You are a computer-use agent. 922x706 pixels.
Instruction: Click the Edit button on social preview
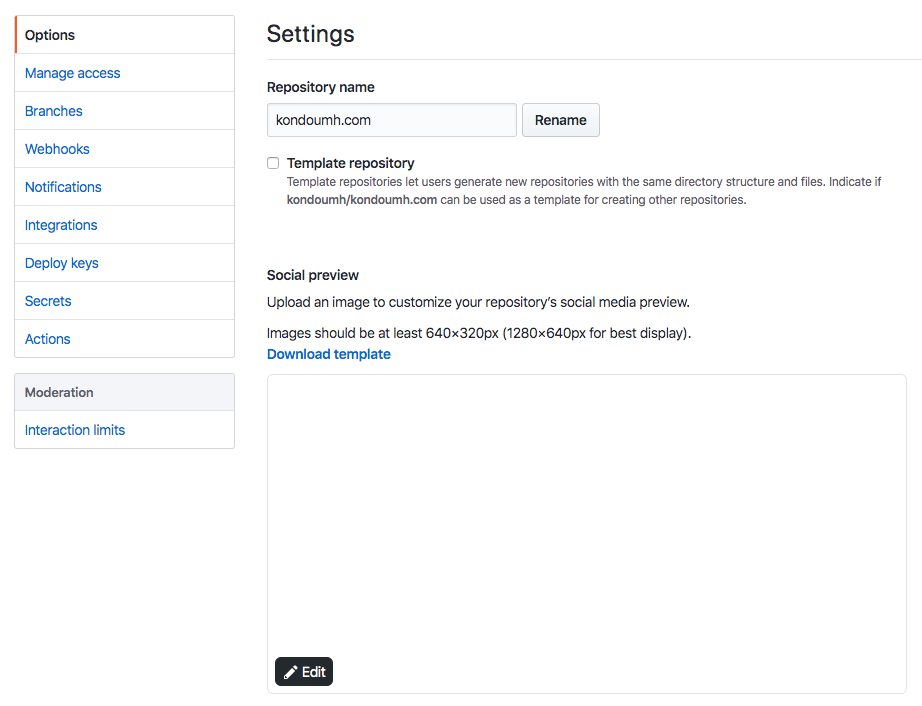303,671
